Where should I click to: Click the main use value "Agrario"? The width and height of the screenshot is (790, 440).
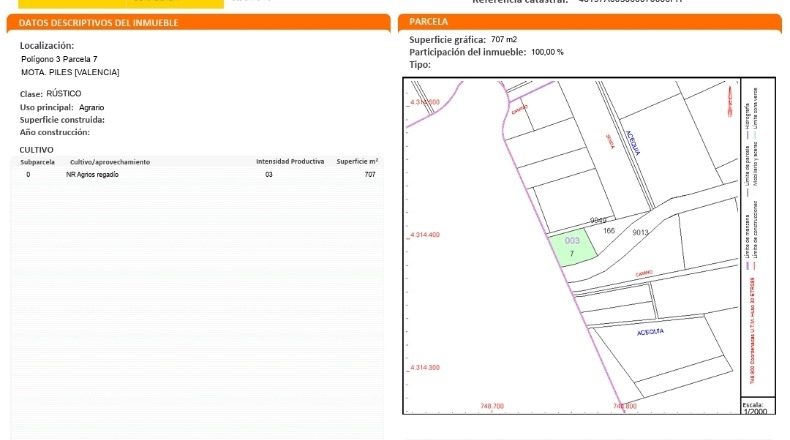(x=92, y=107)
